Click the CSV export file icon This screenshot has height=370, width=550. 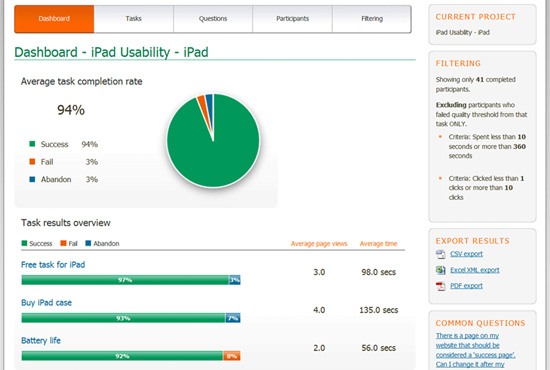pos(441,254)
